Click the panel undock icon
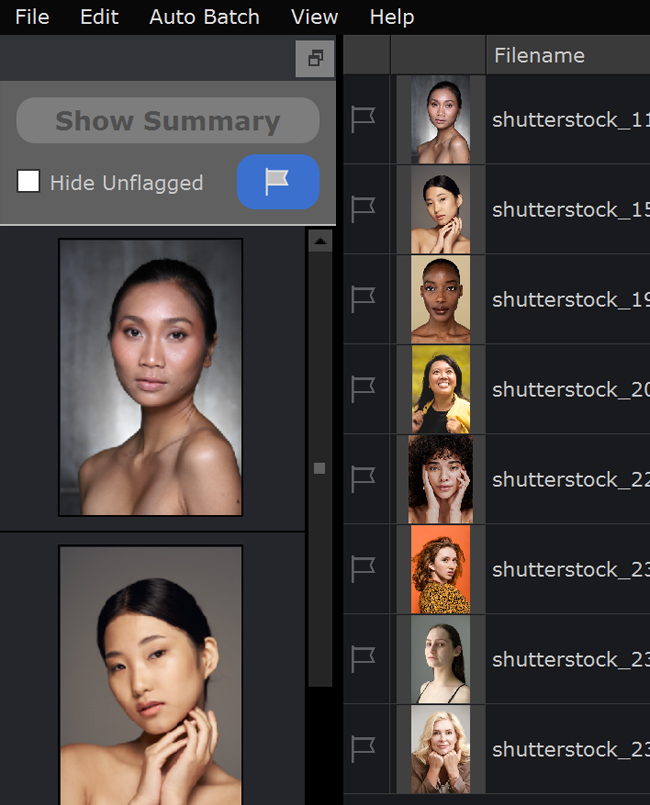The height and width of the screenshot is (805, 650). click(315, 59)
